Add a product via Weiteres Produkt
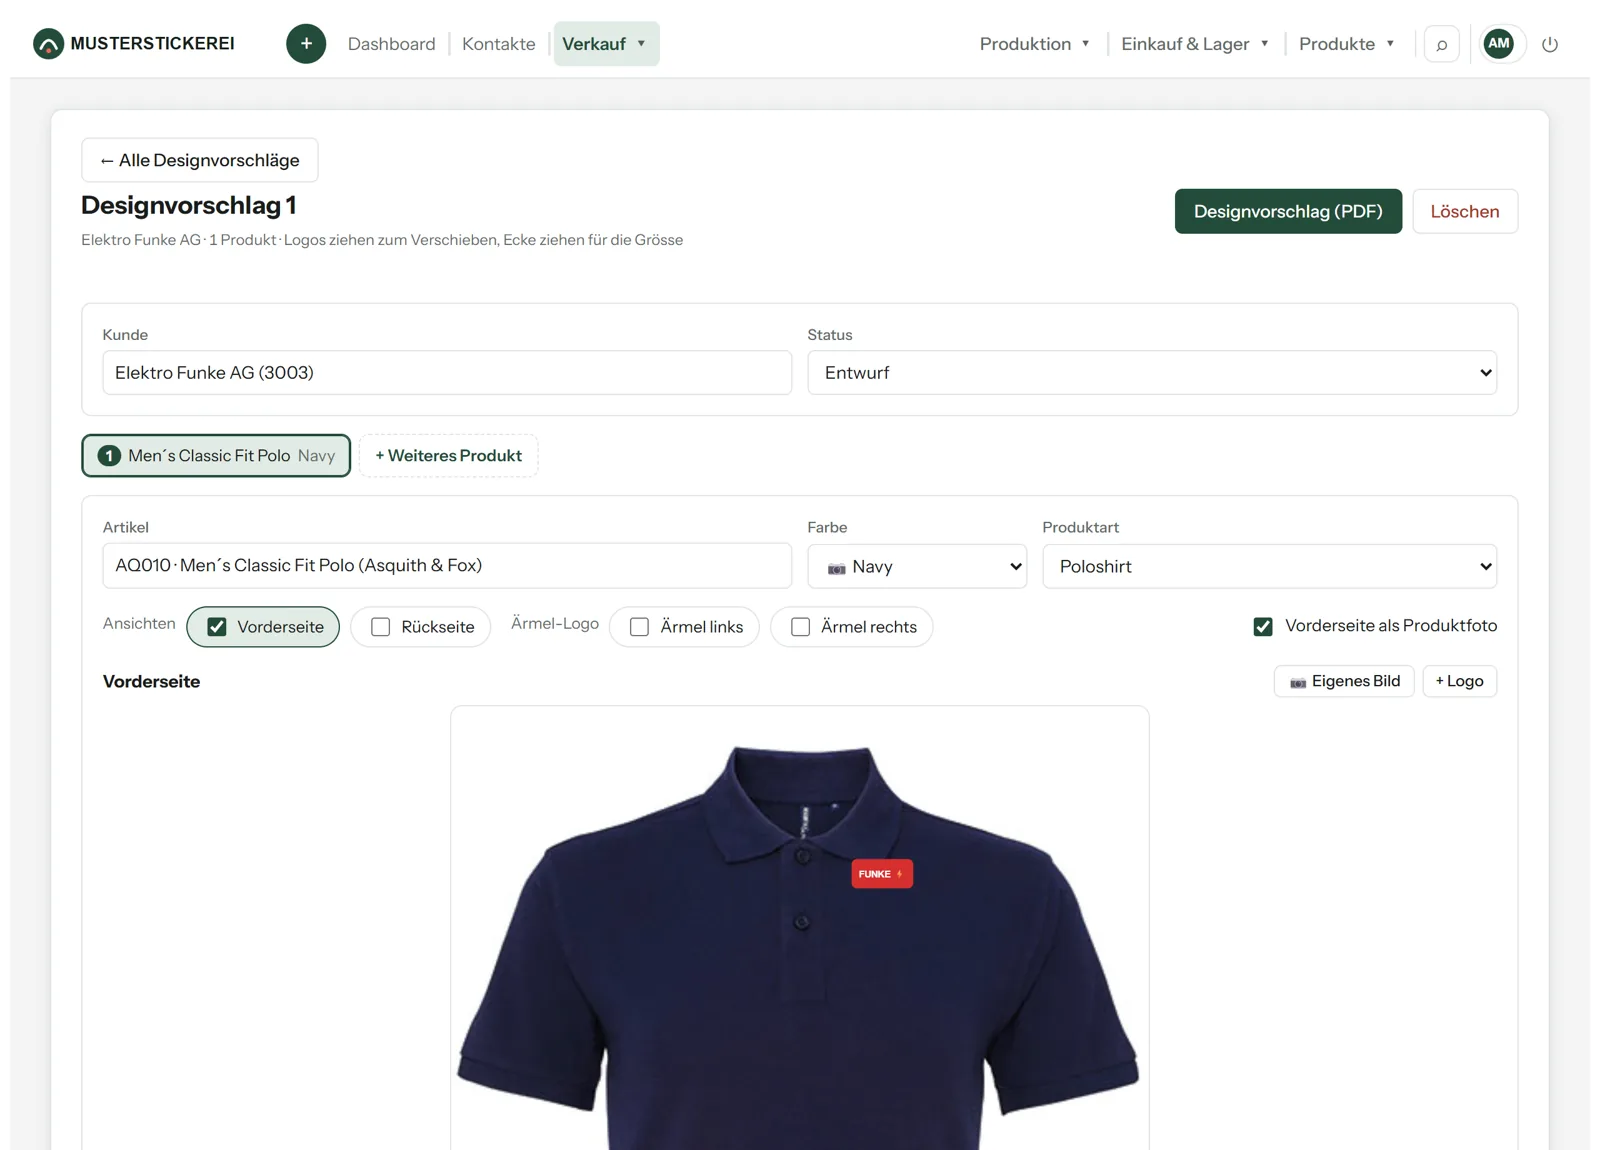Viewport: 1600px width, 1150px height. click(449, 456)
